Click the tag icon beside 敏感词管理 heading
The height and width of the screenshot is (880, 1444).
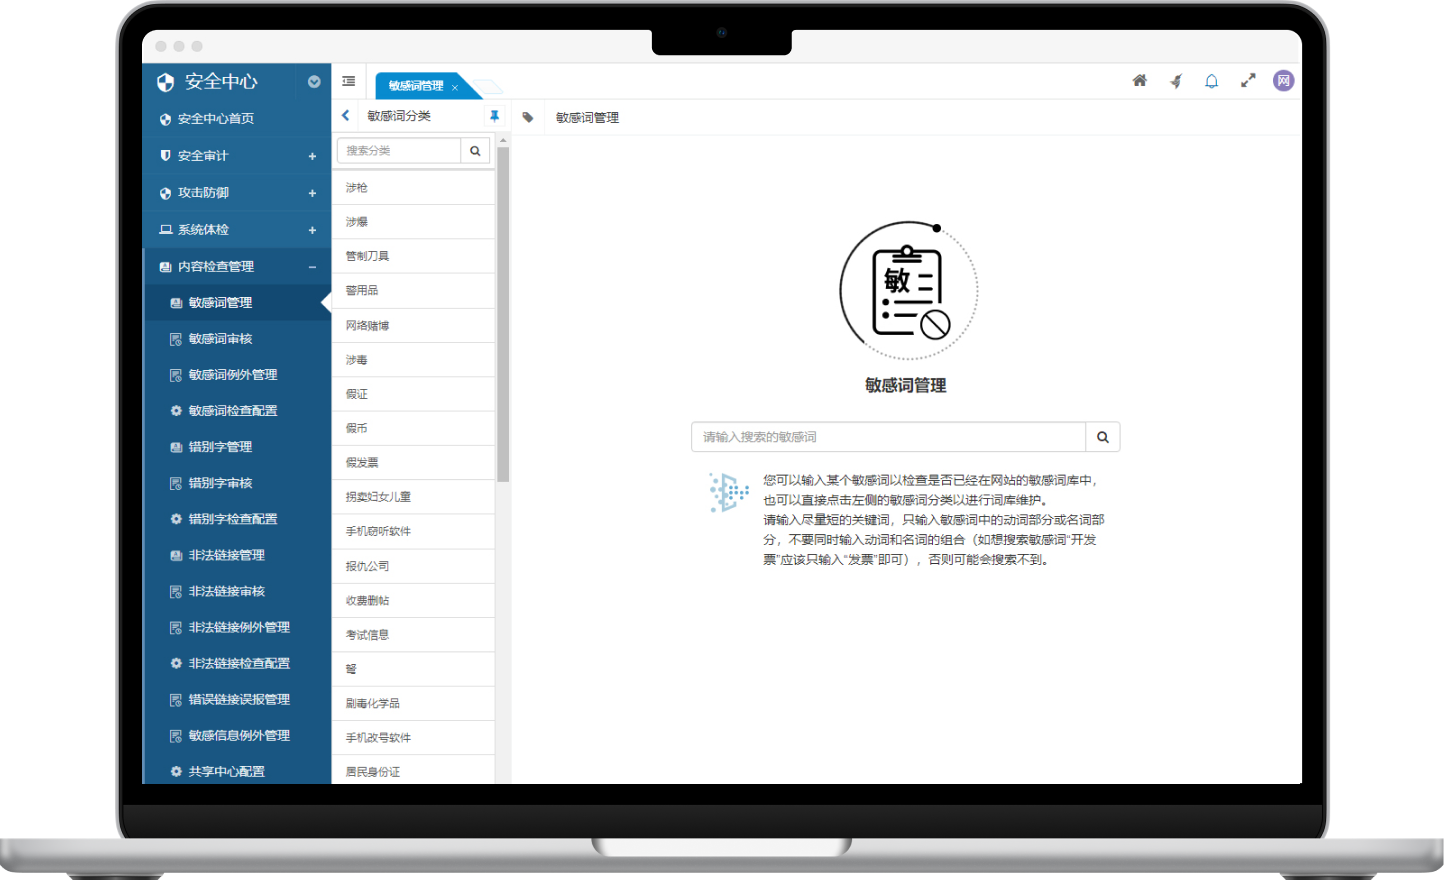(x=528, y=117)
